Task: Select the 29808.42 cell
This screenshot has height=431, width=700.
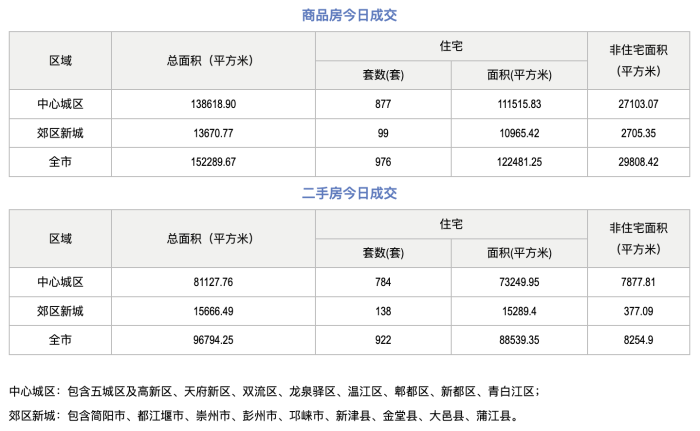Action: 638,162
